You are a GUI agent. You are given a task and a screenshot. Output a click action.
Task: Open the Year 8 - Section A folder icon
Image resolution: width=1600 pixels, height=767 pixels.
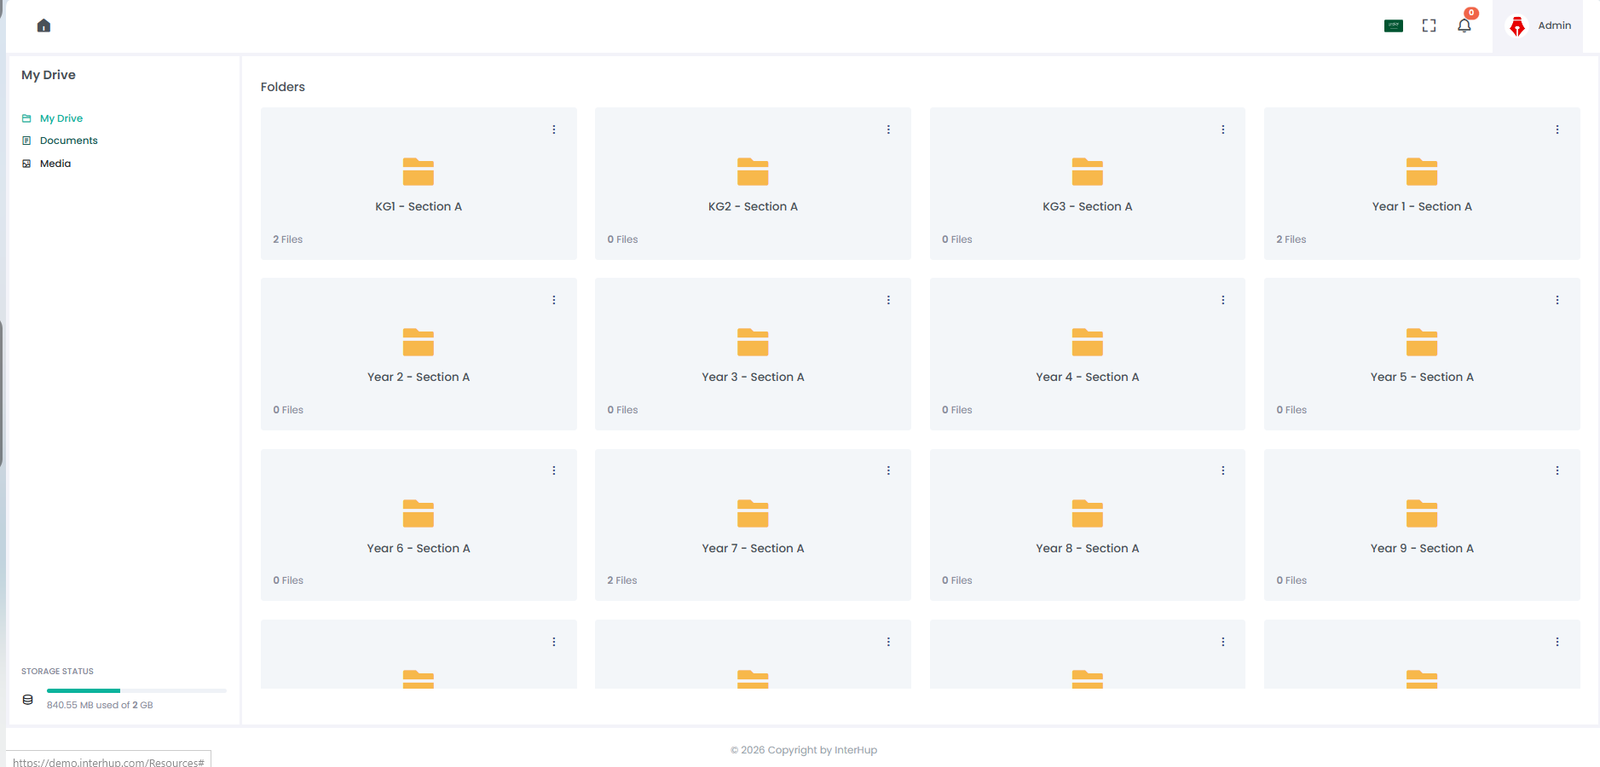pyautogui.click(x=1087, y=513)
